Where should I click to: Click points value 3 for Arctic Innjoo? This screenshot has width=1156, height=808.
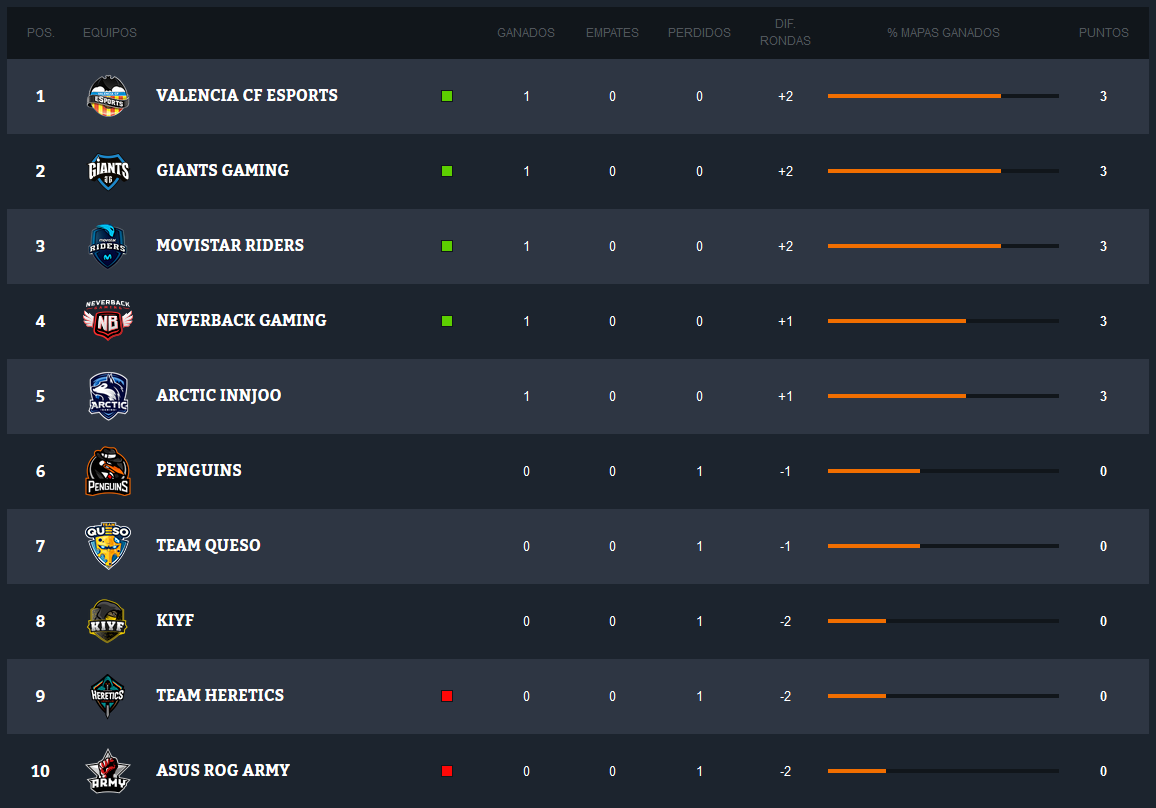[x=1104, y=396]
